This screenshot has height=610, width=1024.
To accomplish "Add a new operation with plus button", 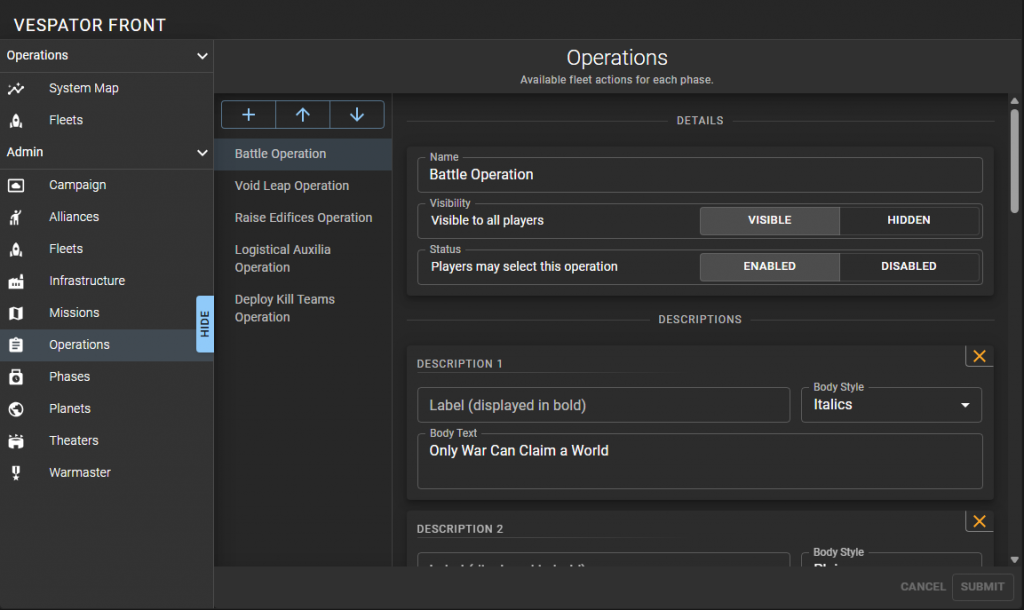I will [248, 115].
